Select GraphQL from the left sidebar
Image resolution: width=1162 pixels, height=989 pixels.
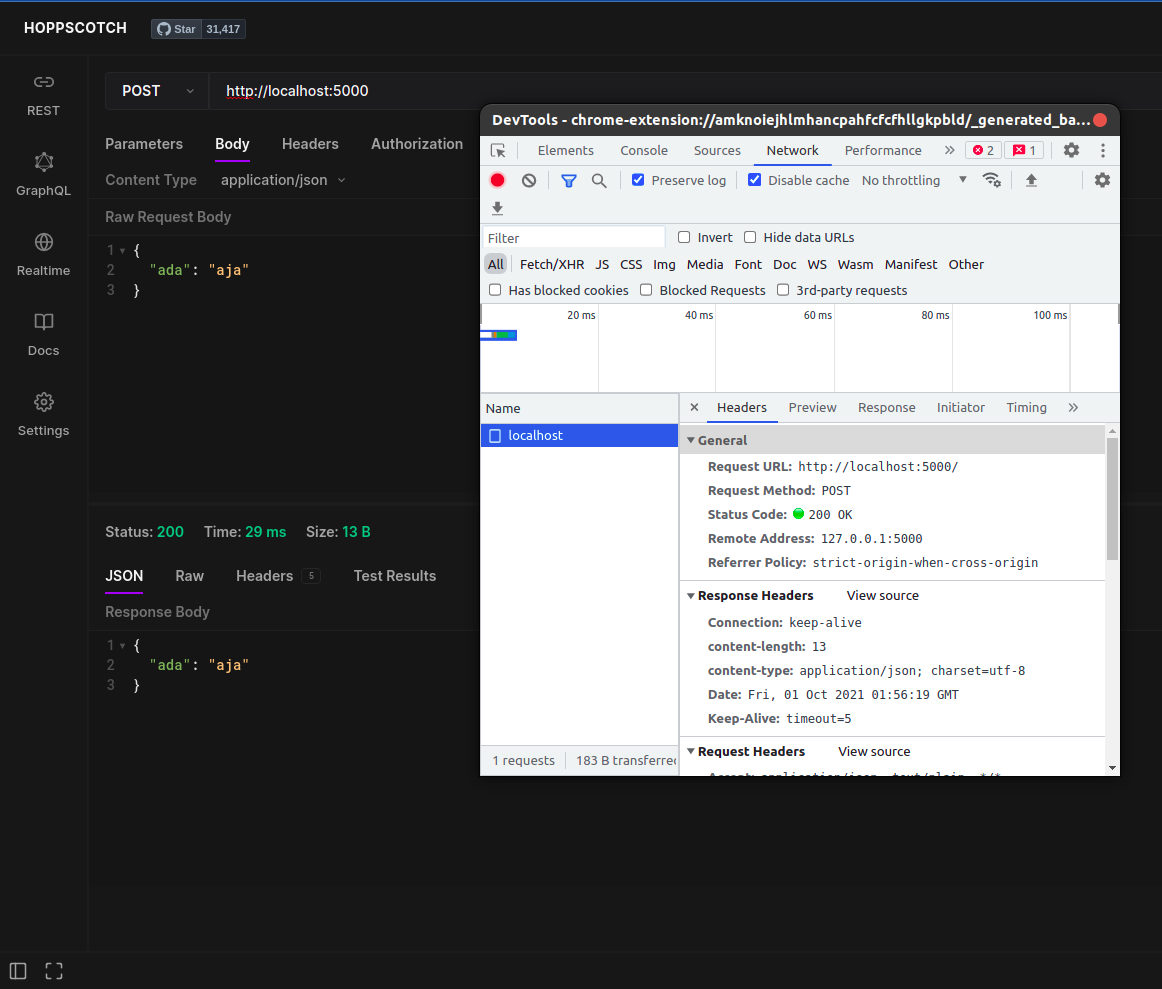(43, 175)
